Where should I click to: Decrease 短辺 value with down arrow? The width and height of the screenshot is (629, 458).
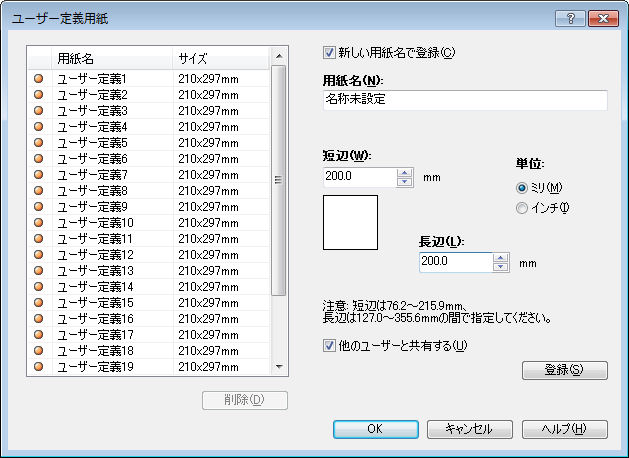(404, 182)
